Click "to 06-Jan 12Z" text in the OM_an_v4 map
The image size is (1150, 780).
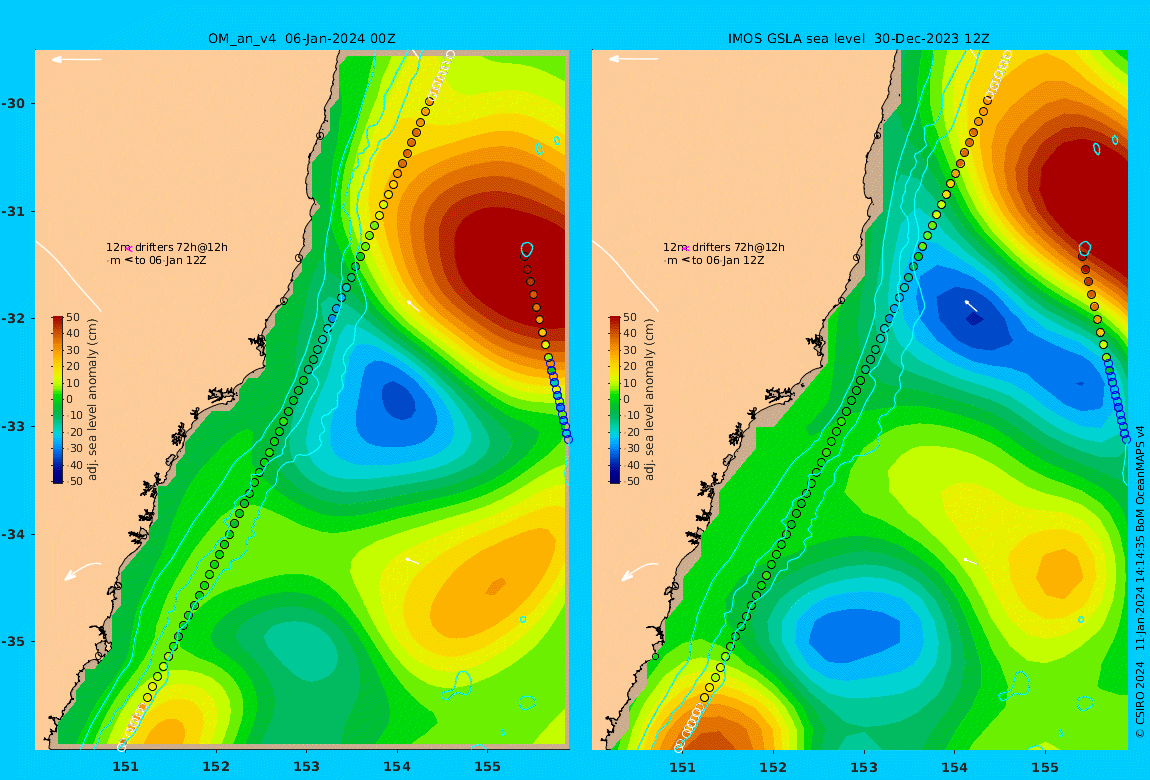(170, 260)
